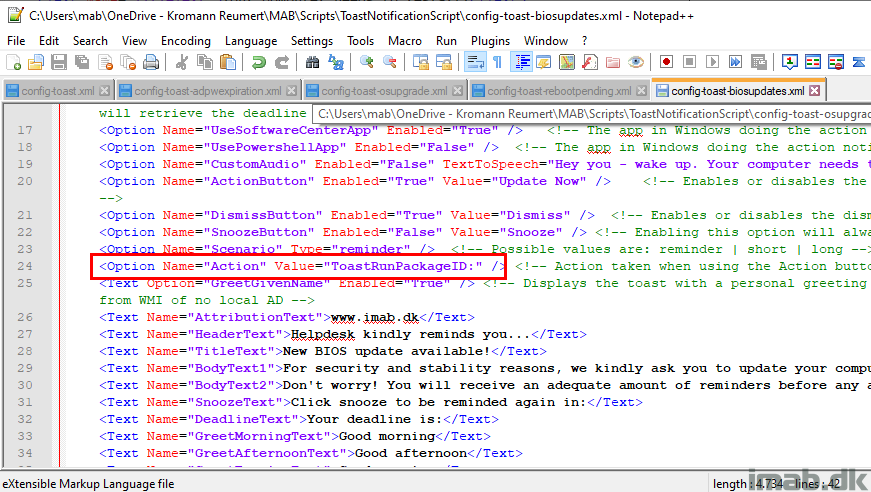The height and width of the screenshot is (492, 871).
Task: Open the Encoding menu
Action: pyautogui.click(x=186, y=41)
